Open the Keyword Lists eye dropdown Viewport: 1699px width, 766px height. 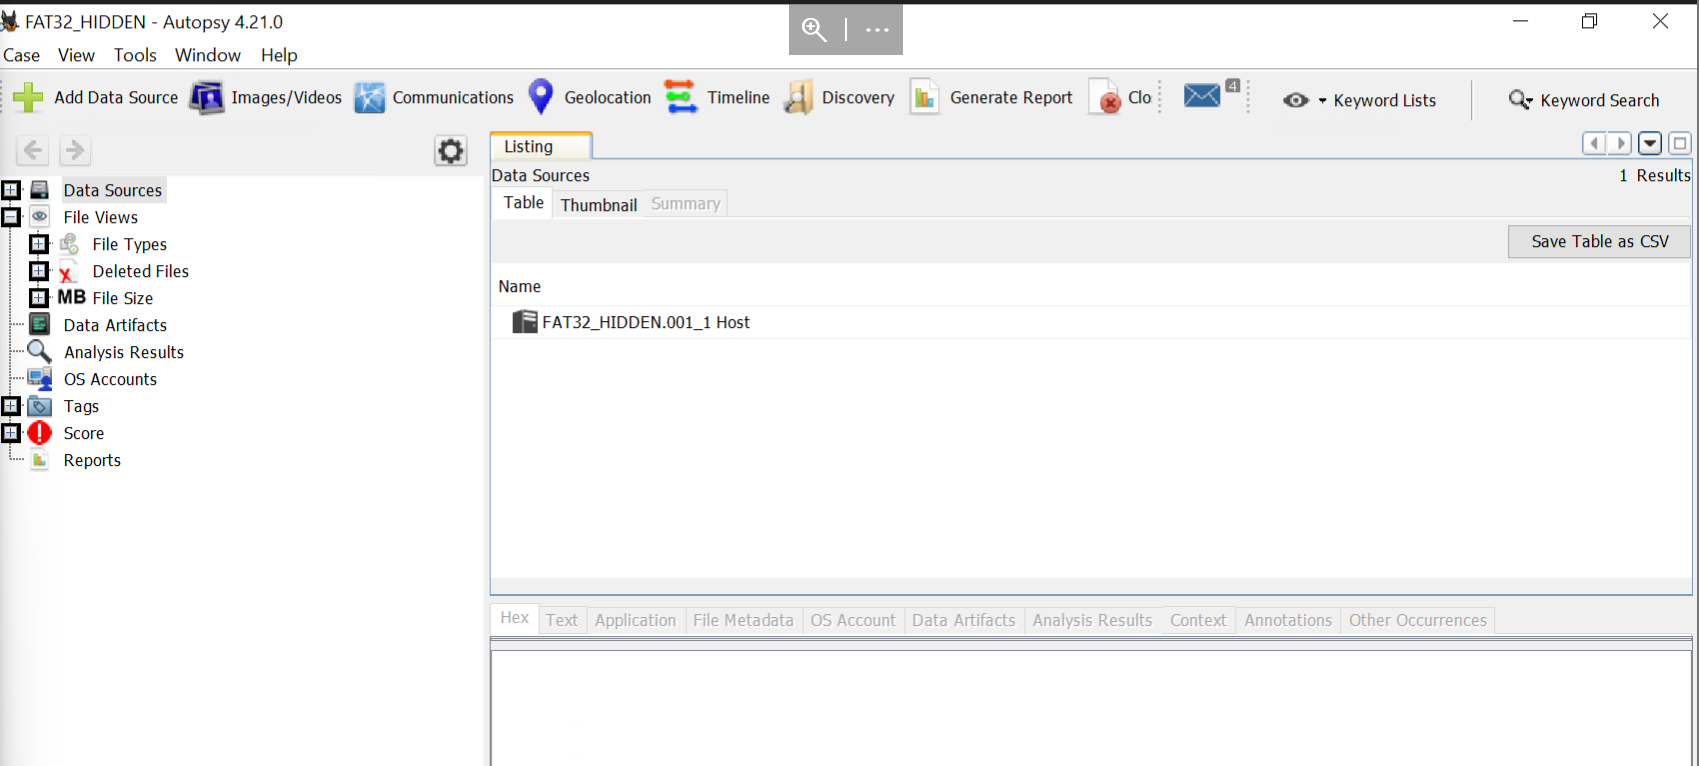pyautogui.click(x=1305, y=100)
